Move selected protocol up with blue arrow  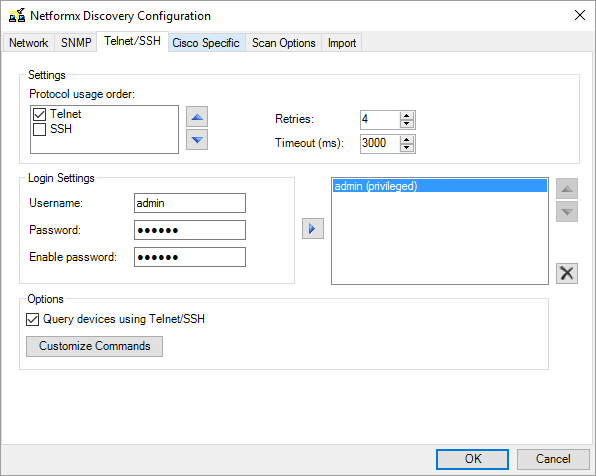pyautogui.click(x=197, y=117)
